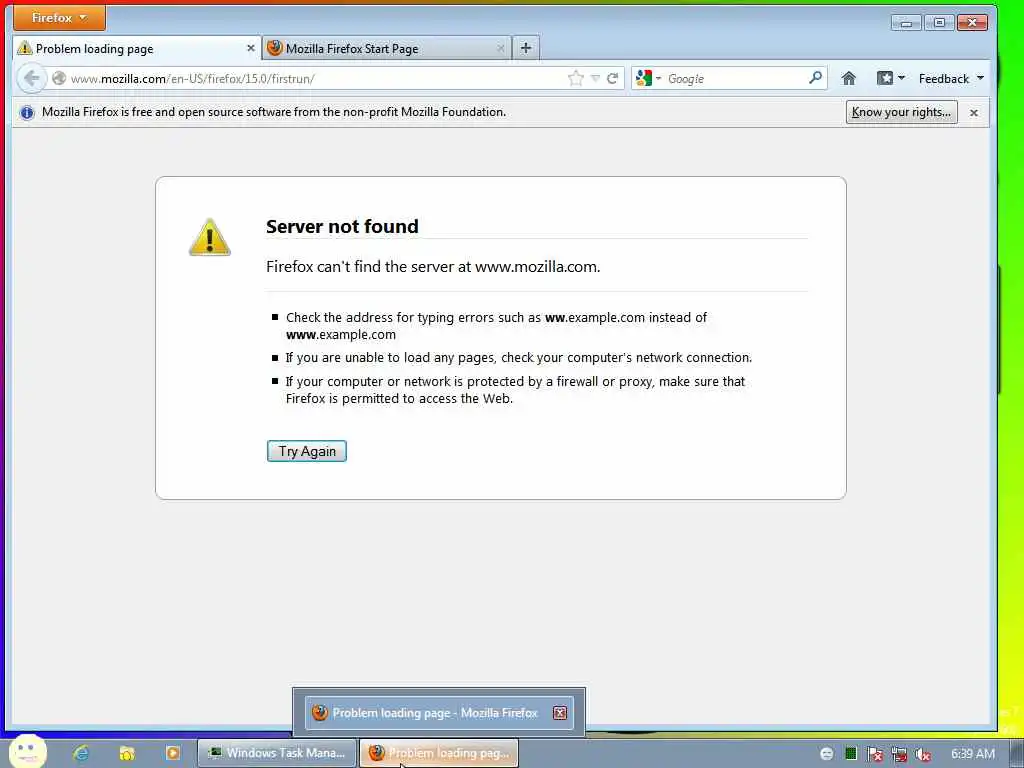Click the Firefox Problem loading page taskbar button

pos(439,753)
